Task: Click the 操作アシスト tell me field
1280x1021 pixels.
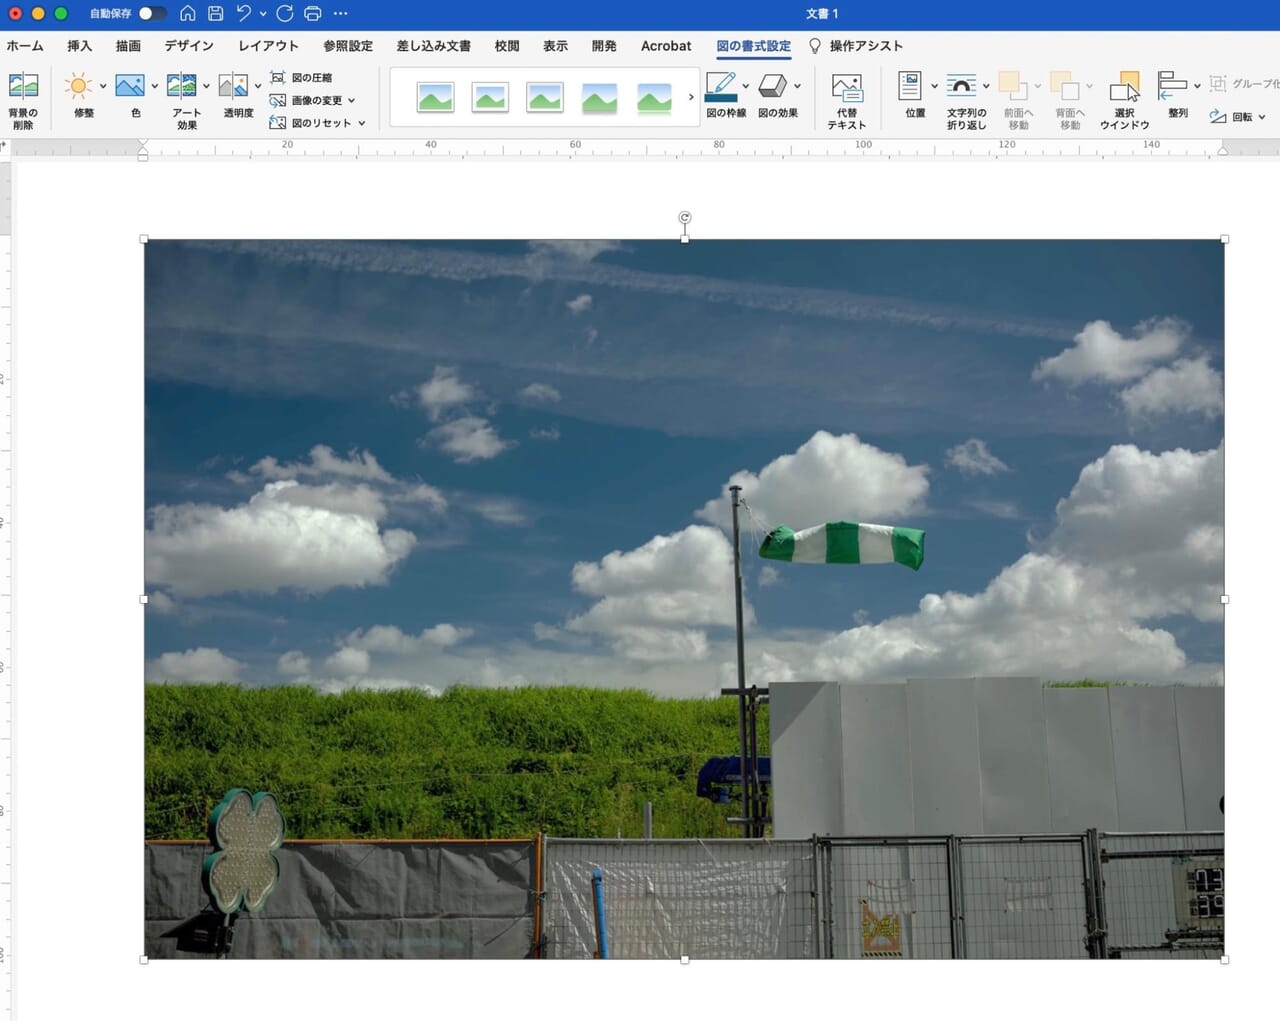Action: coord(865,46)
